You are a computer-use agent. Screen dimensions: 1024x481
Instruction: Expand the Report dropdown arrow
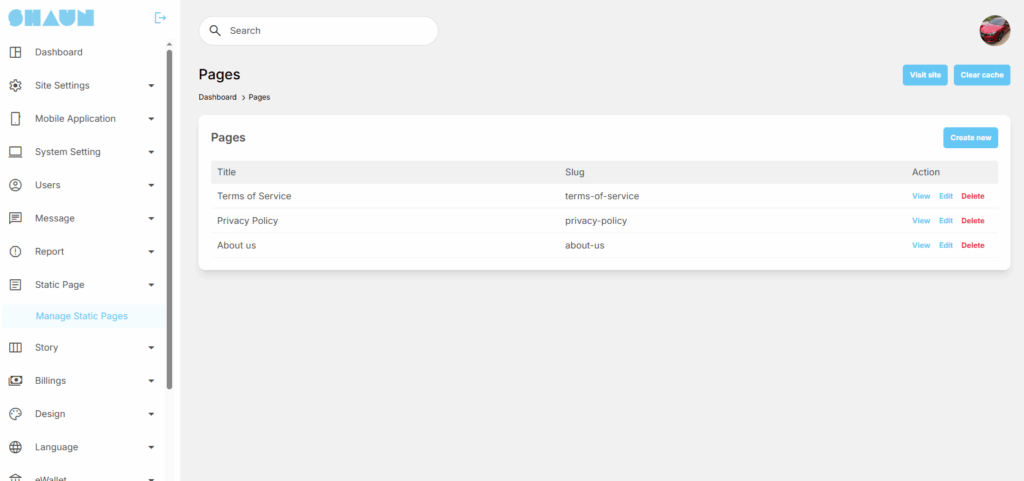(151, 252)
